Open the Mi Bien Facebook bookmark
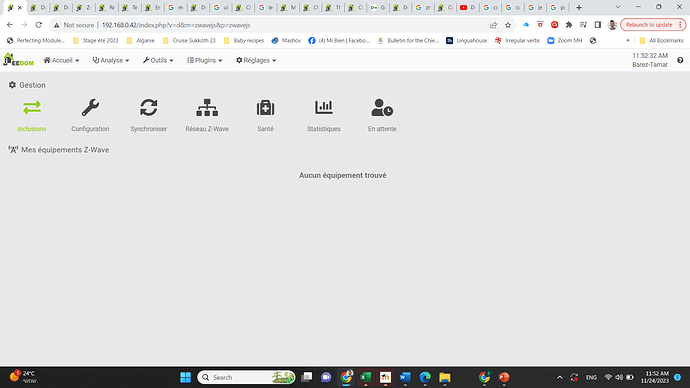Screen dimensions: 690x388 (339, 40)
